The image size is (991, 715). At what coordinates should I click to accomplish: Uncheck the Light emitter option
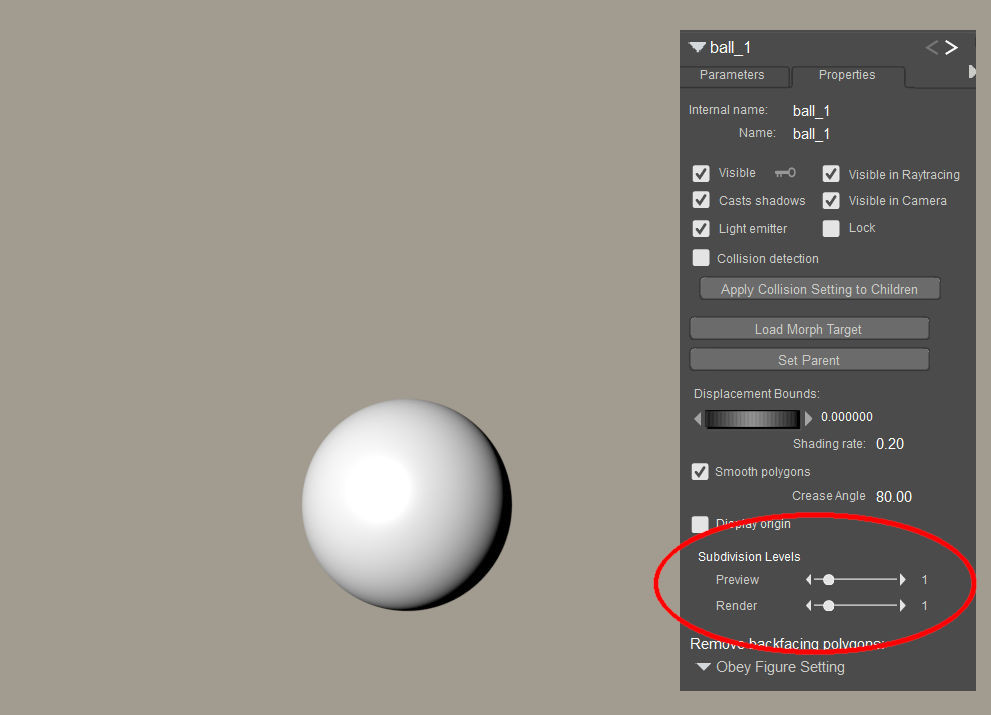[701, 228]
